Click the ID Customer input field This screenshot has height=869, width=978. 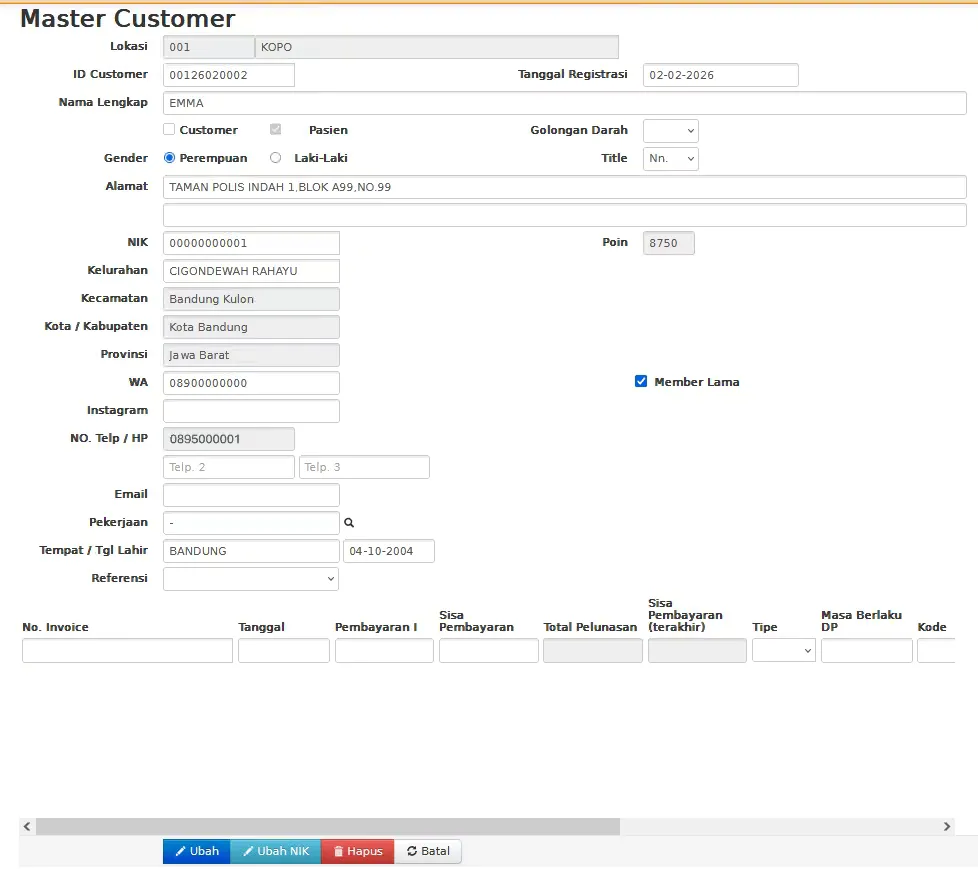(229, 75)
